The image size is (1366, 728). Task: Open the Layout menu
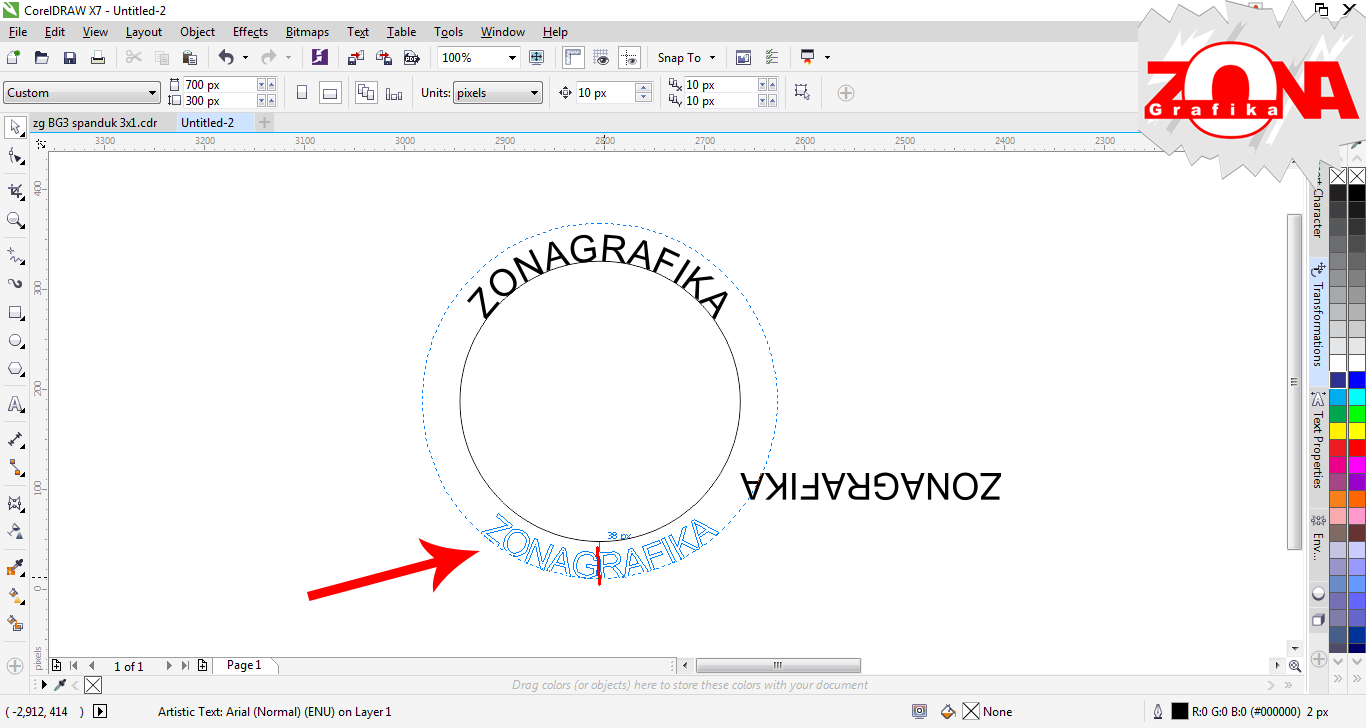click(144, 32)
